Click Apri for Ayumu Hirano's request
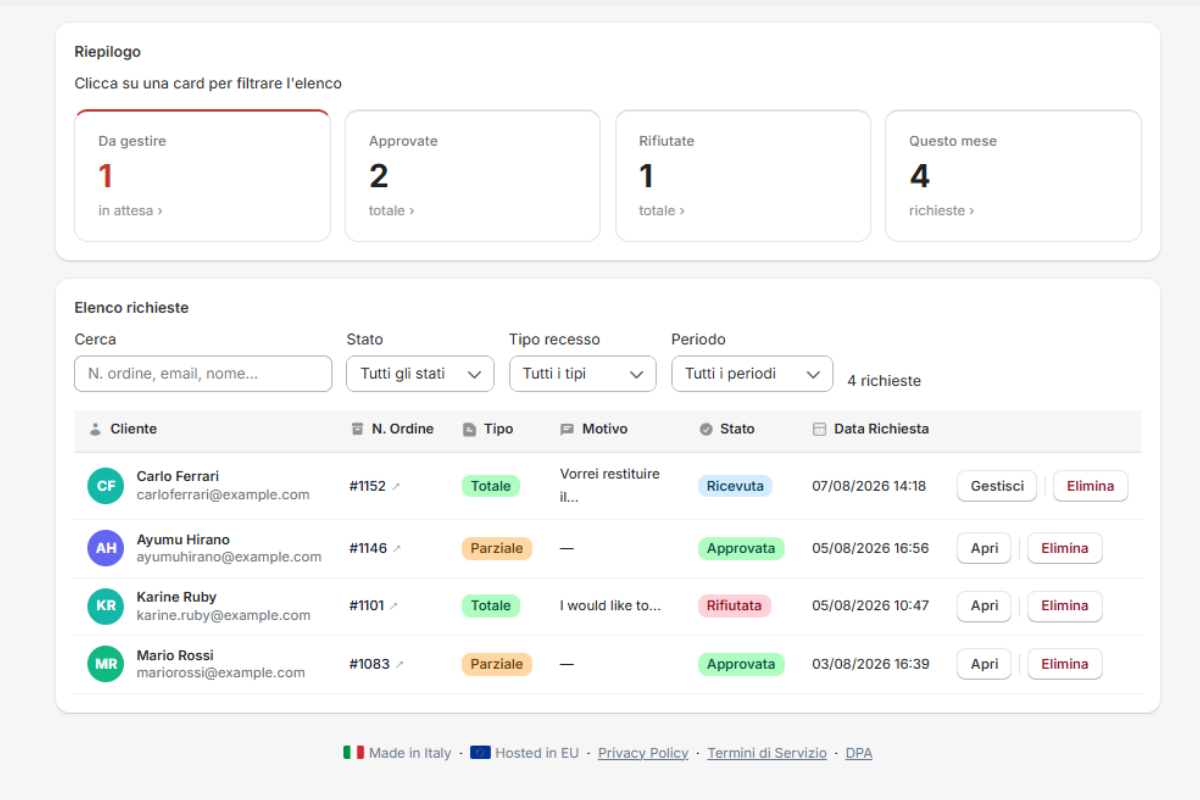This screenshot has width=1200, height=800. click(x=984, y=548)
